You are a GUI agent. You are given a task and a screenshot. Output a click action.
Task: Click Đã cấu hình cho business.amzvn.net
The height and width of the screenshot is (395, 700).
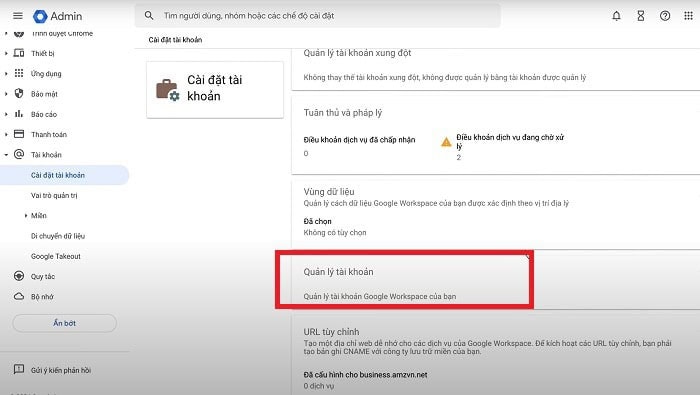coord(365,375)
